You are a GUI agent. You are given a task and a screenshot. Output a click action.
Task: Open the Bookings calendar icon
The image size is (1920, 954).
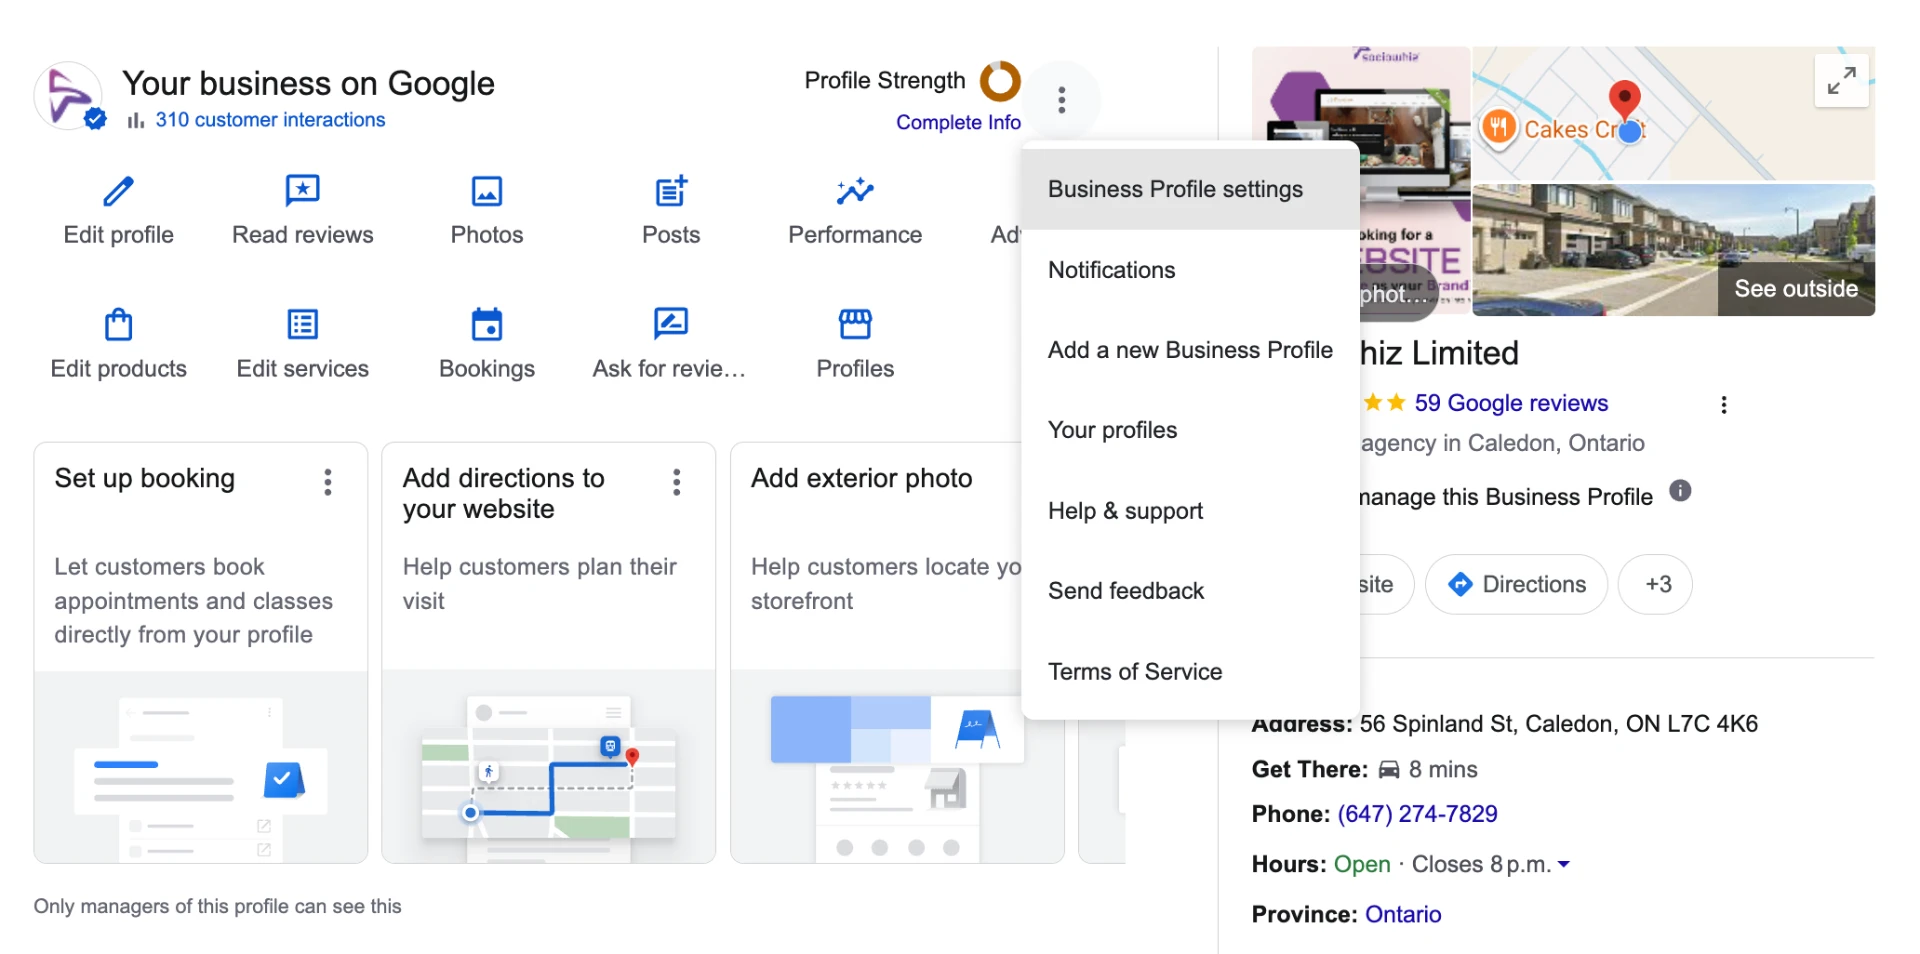pos(487,324)
